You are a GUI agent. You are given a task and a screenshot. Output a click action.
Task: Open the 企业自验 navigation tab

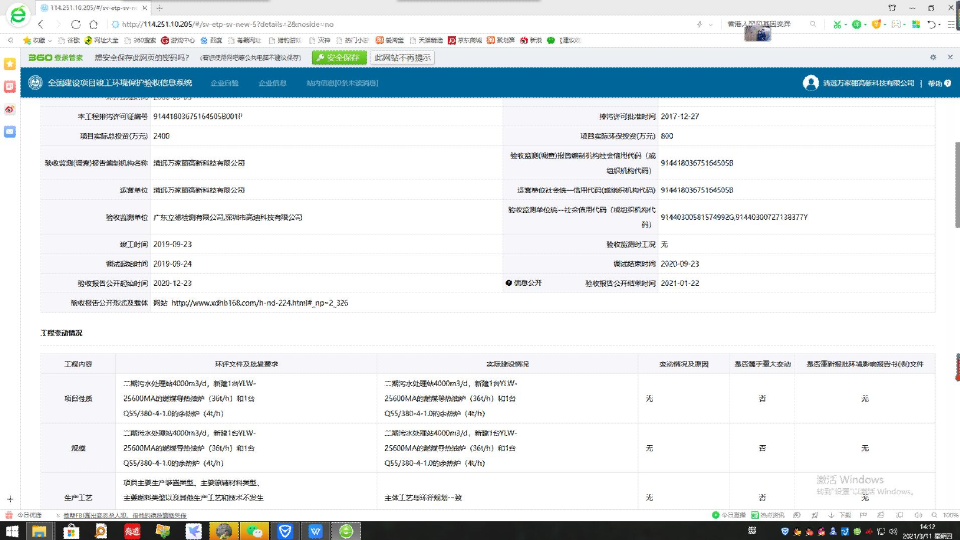225,83
